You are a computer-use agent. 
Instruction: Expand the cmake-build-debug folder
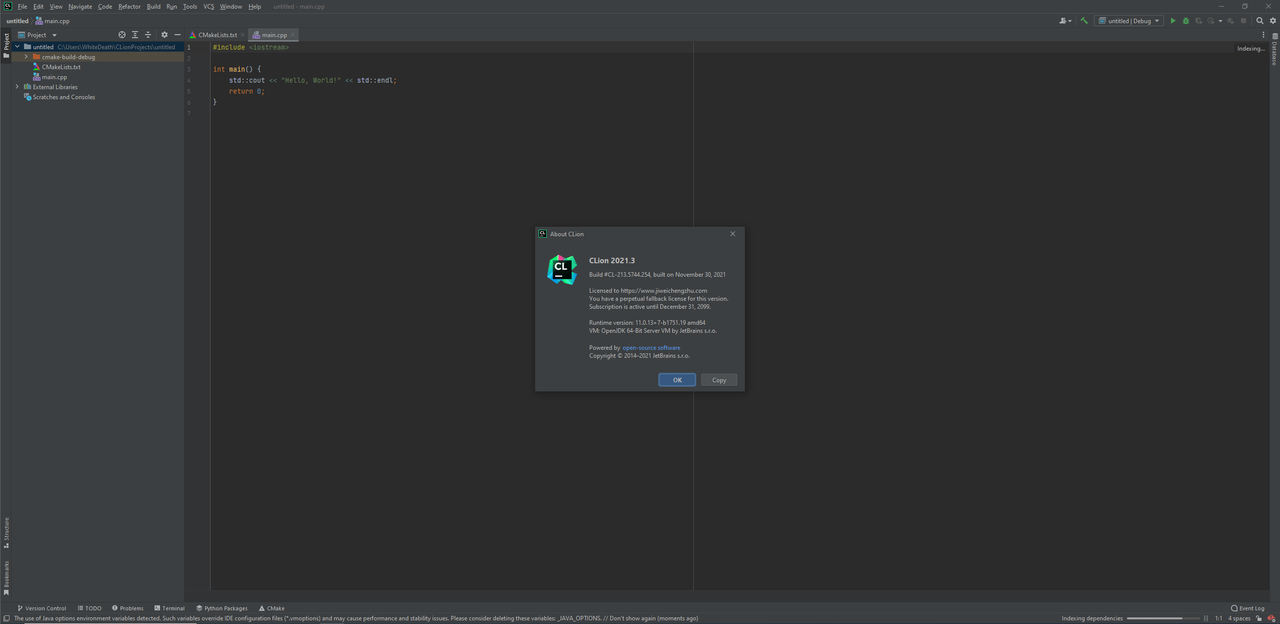coord(26,57)
